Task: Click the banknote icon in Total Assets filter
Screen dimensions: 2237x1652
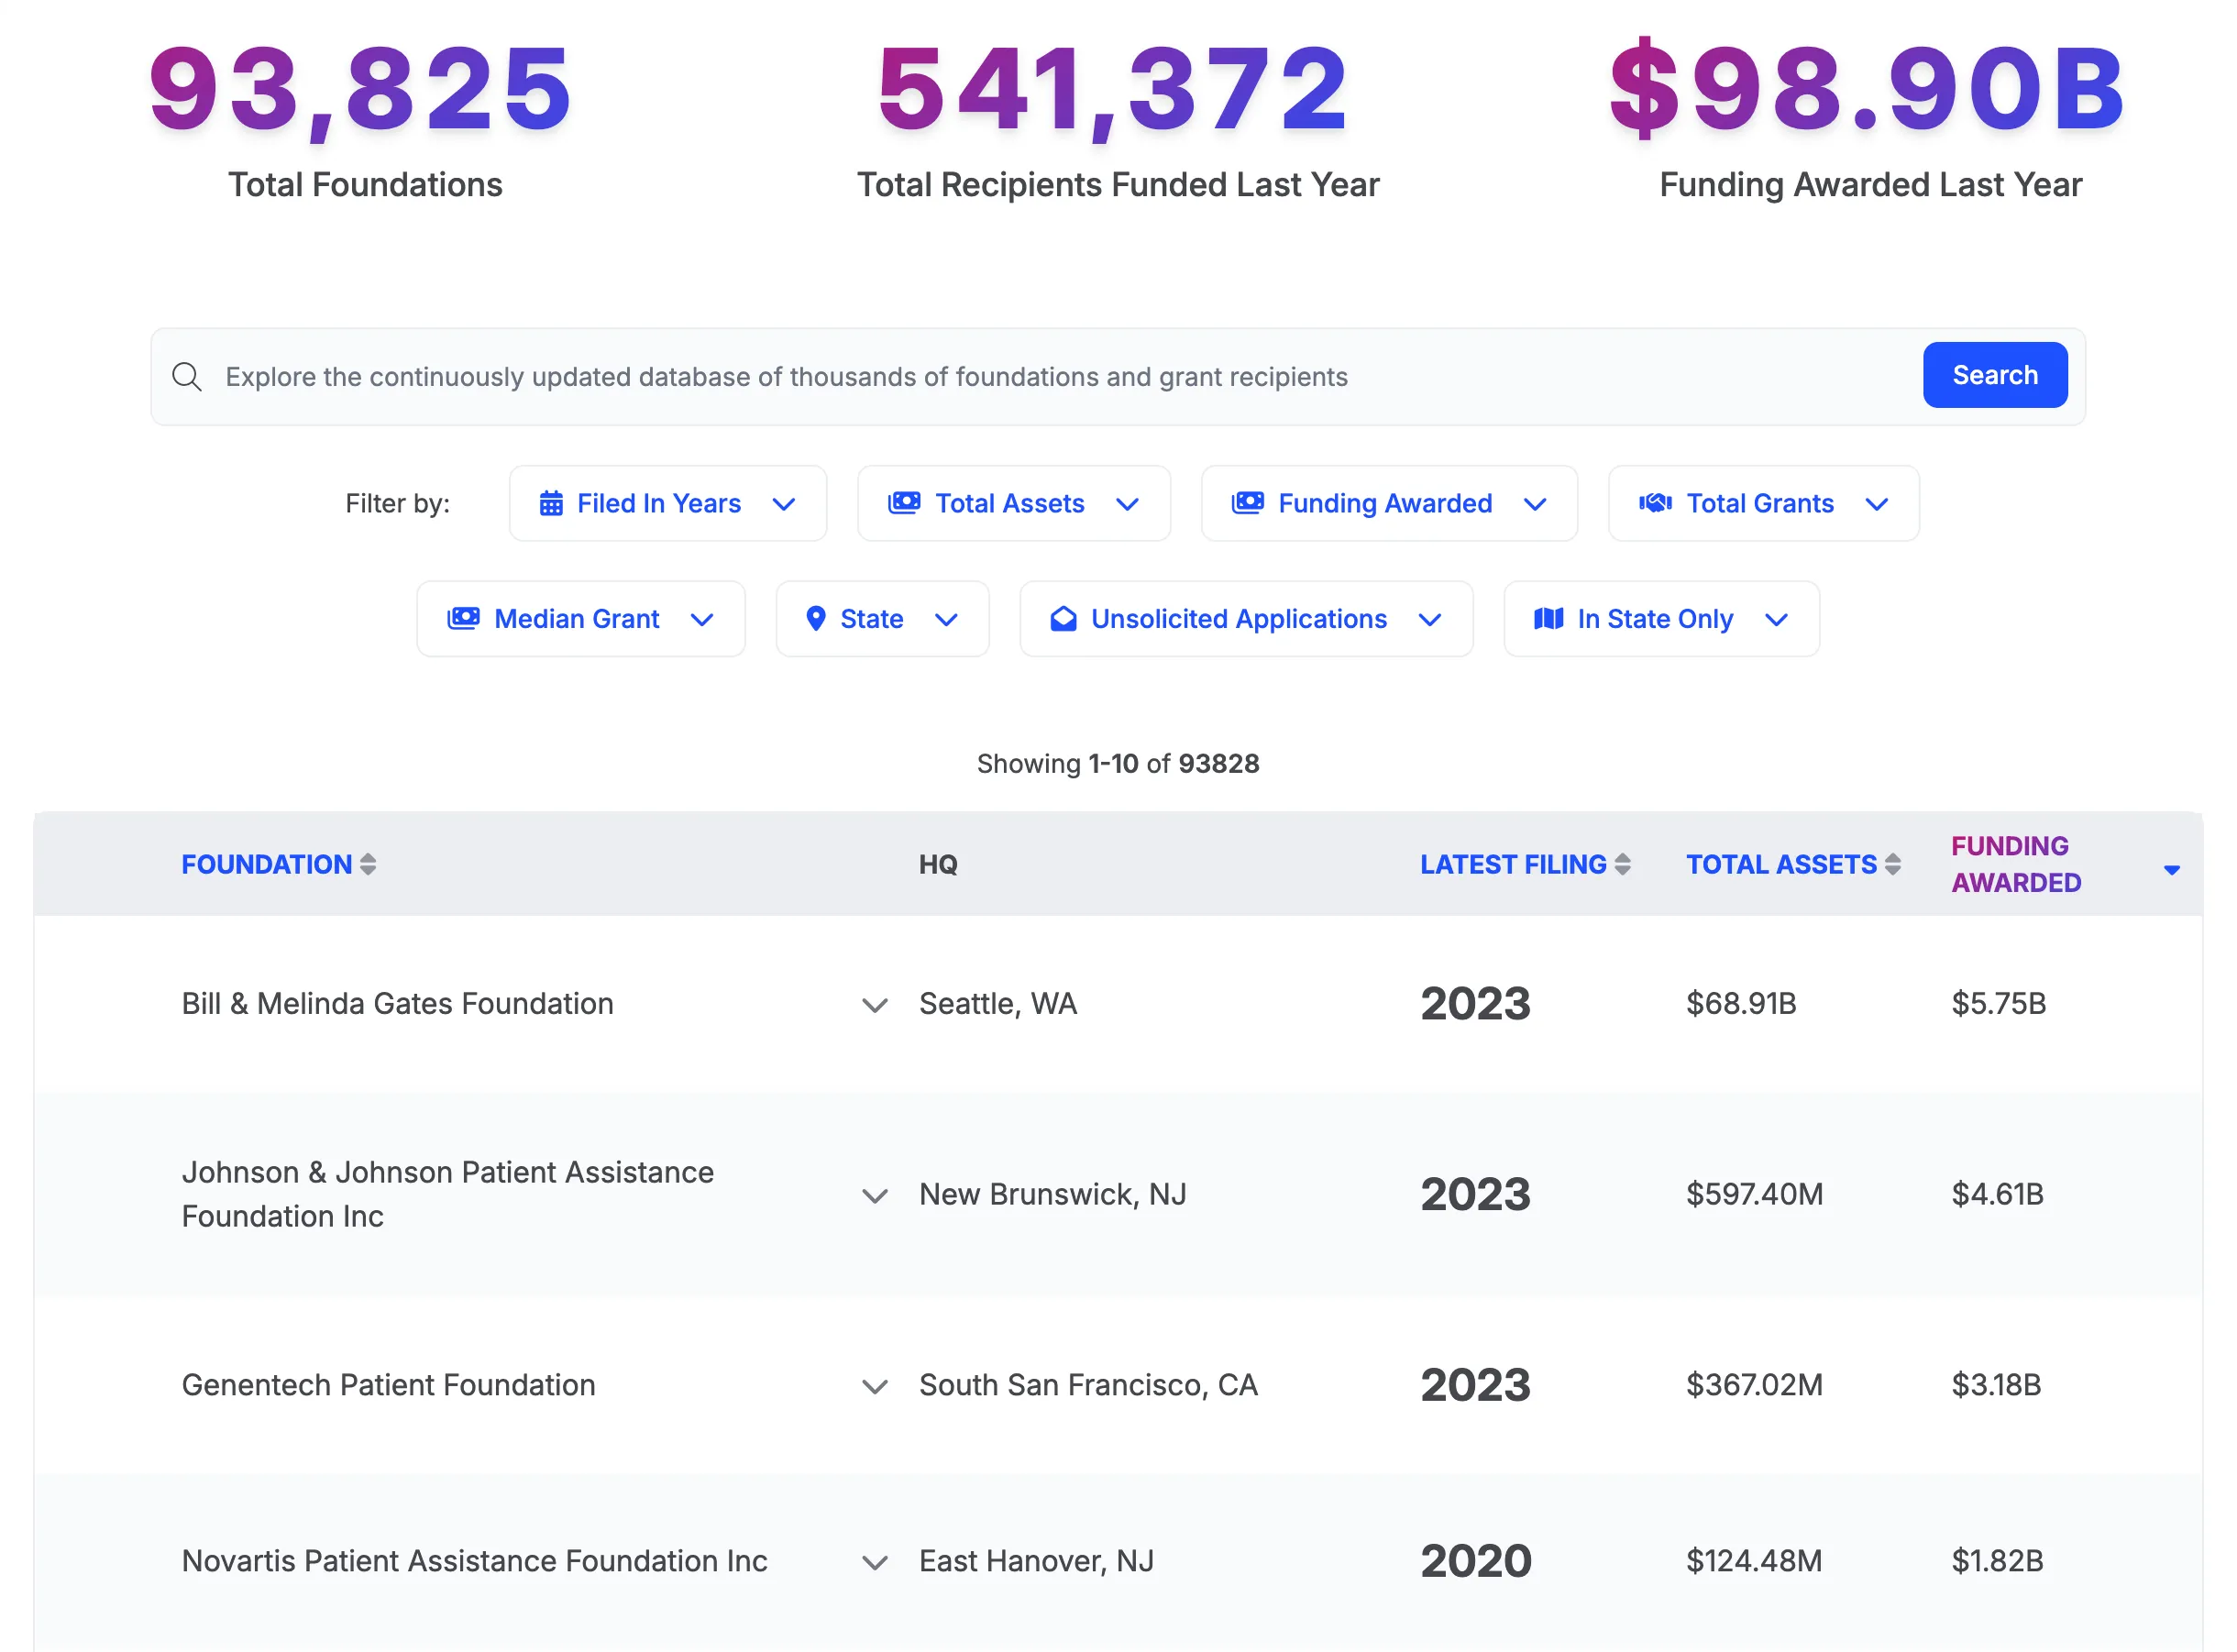Action: click(x=904, y=503)
